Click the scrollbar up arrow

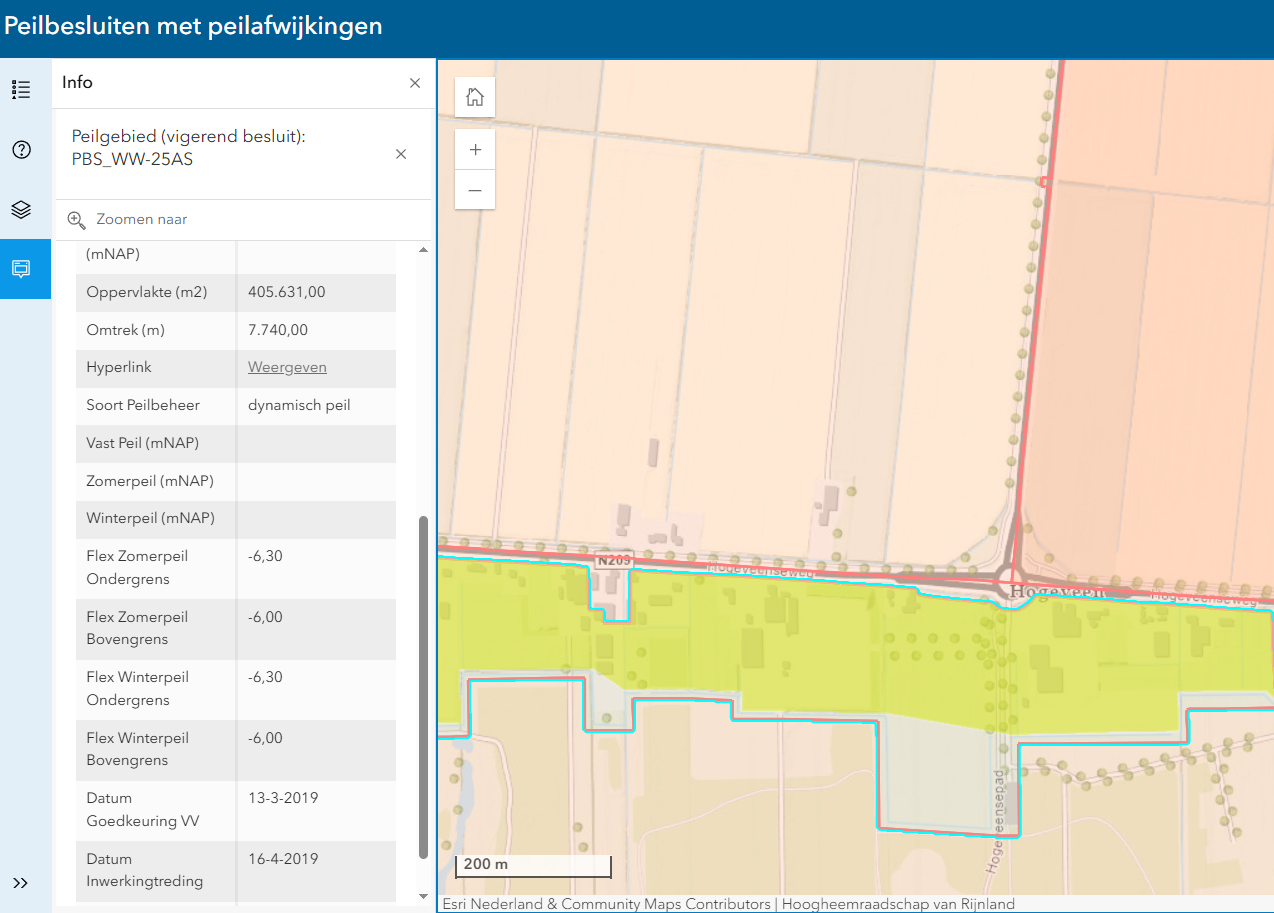(423, 249)
